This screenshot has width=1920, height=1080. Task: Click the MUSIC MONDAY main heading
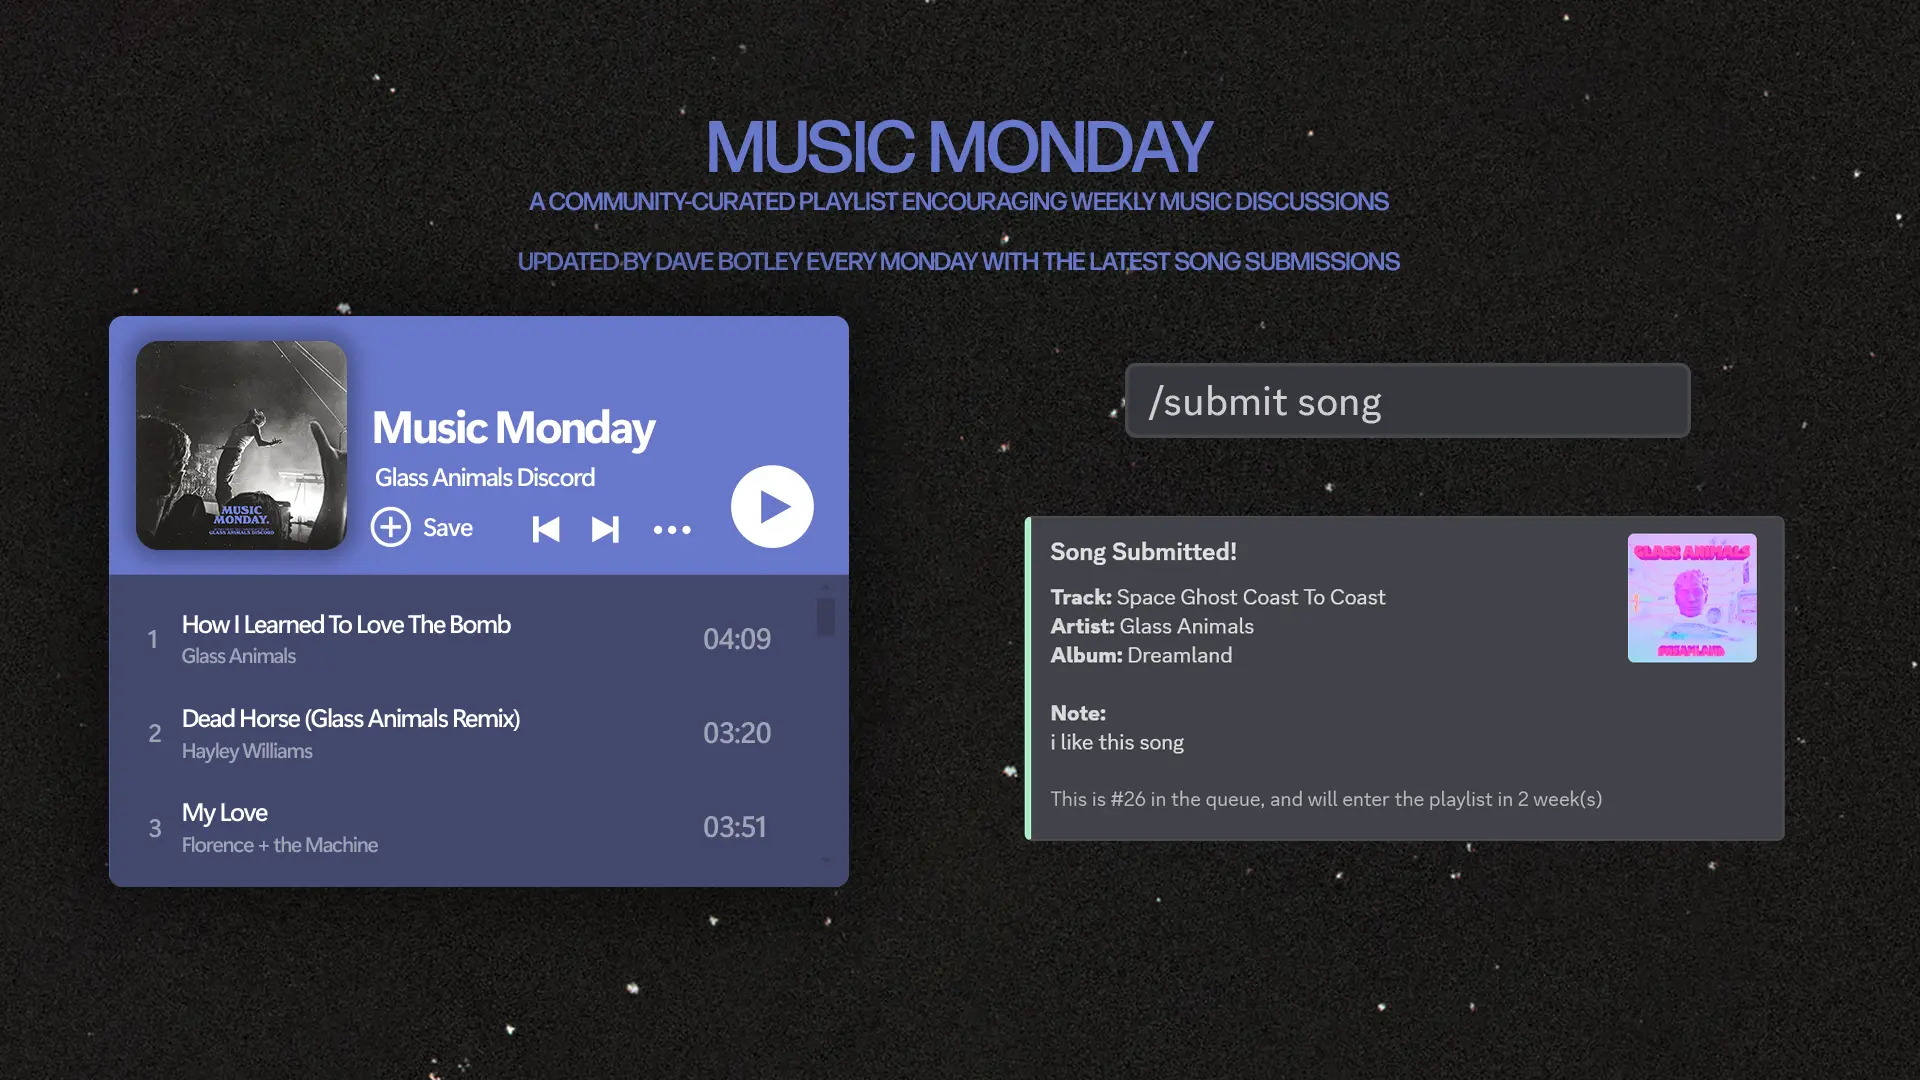pos(959,146)
